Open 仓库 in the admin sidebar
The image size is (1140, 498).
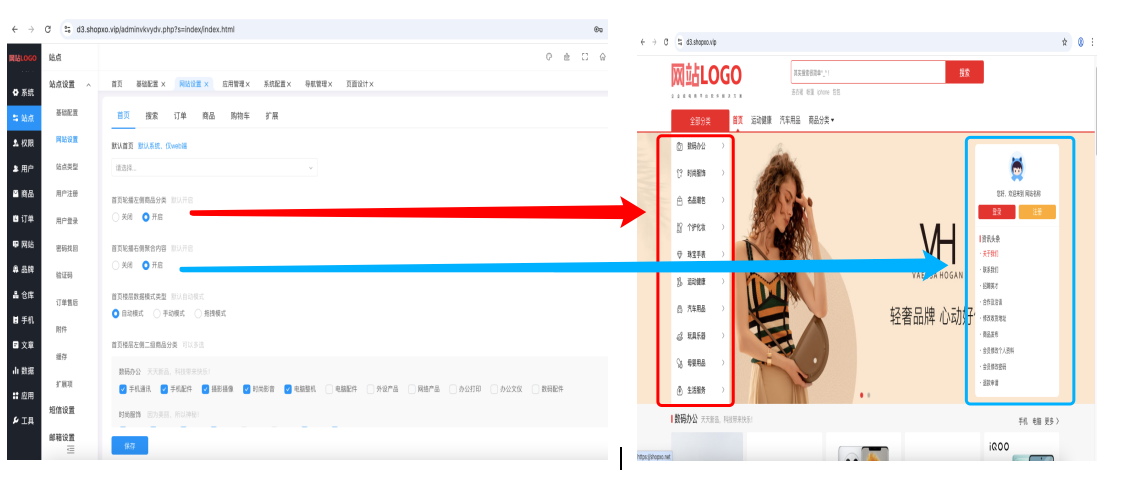24,294
